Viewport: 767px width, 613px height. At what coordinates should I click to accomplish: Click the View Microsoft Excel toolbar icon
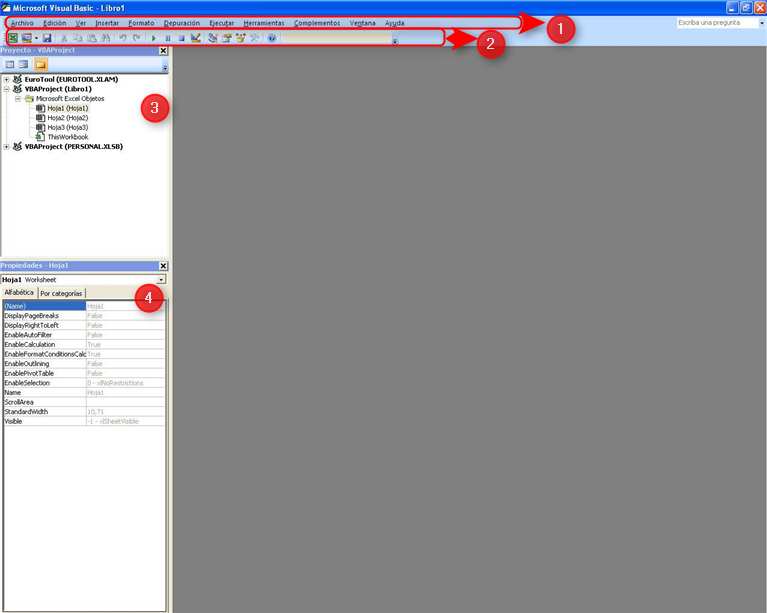[13, 38]
